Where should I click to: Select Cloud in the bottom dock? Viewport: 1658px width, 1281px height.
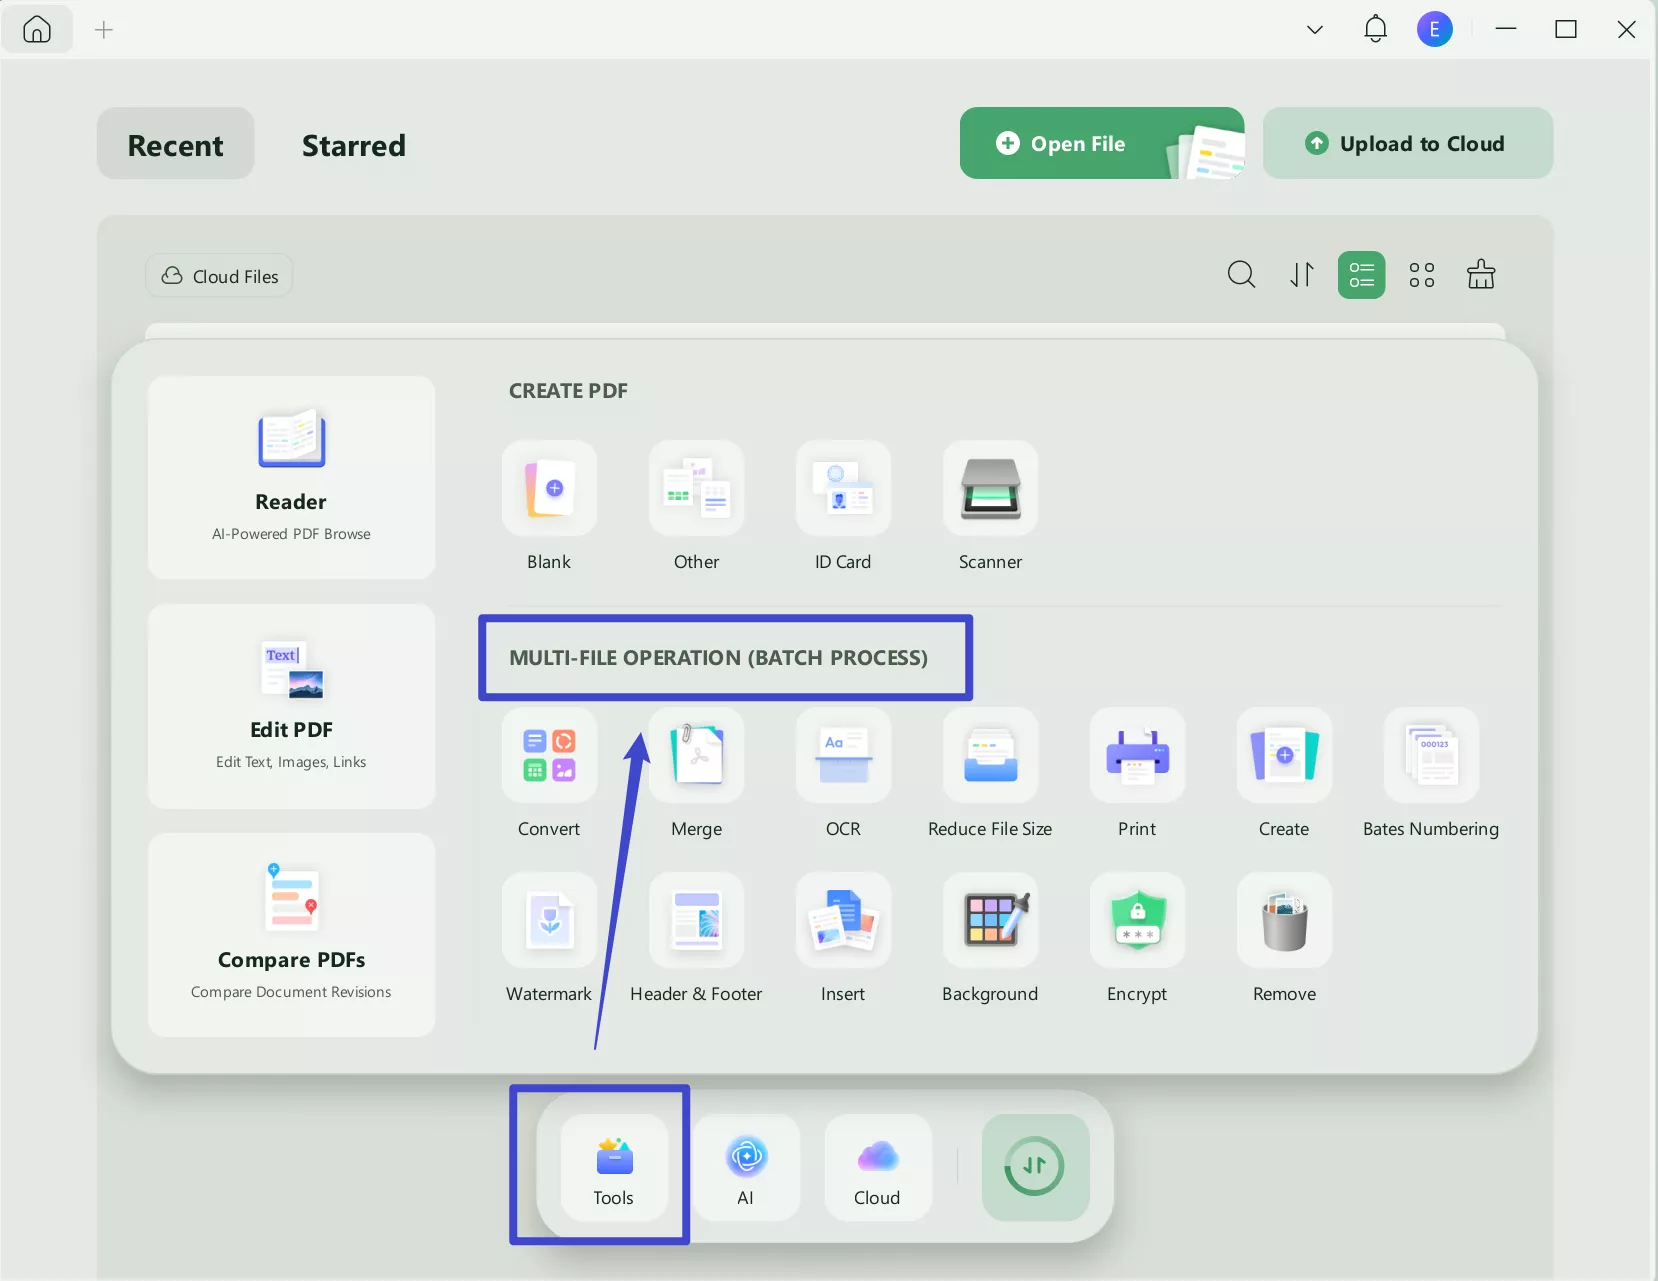877,1167
